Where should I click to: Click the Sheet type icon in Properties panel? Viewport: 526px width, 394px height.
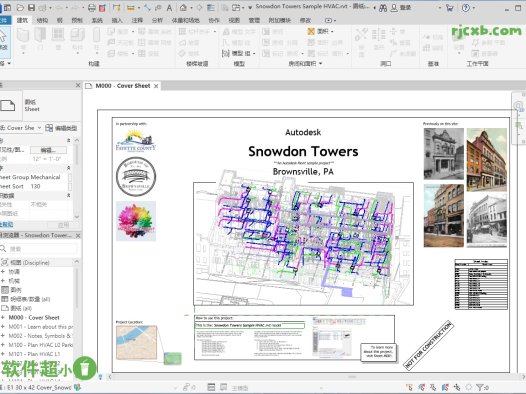8,105
